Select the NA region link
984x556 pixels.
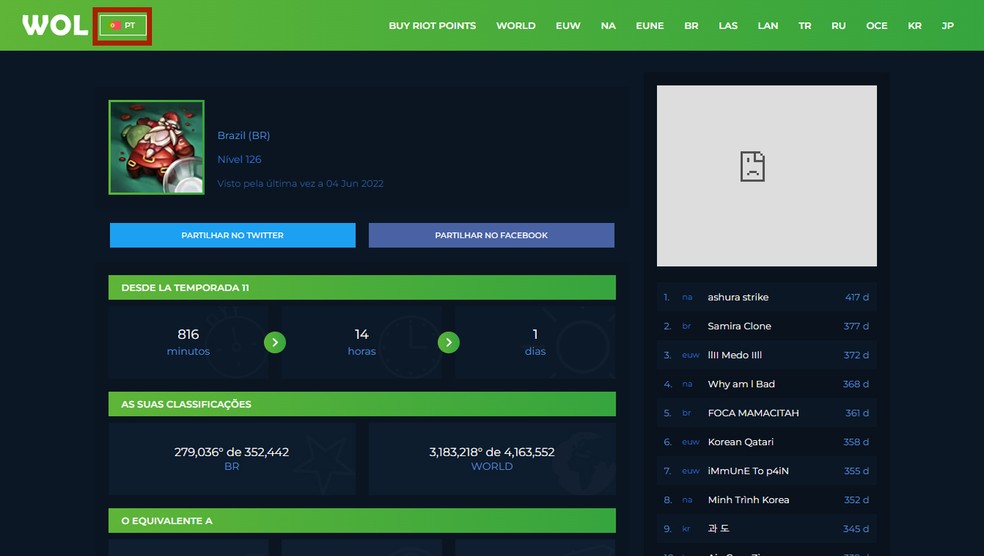click(608, 26)
